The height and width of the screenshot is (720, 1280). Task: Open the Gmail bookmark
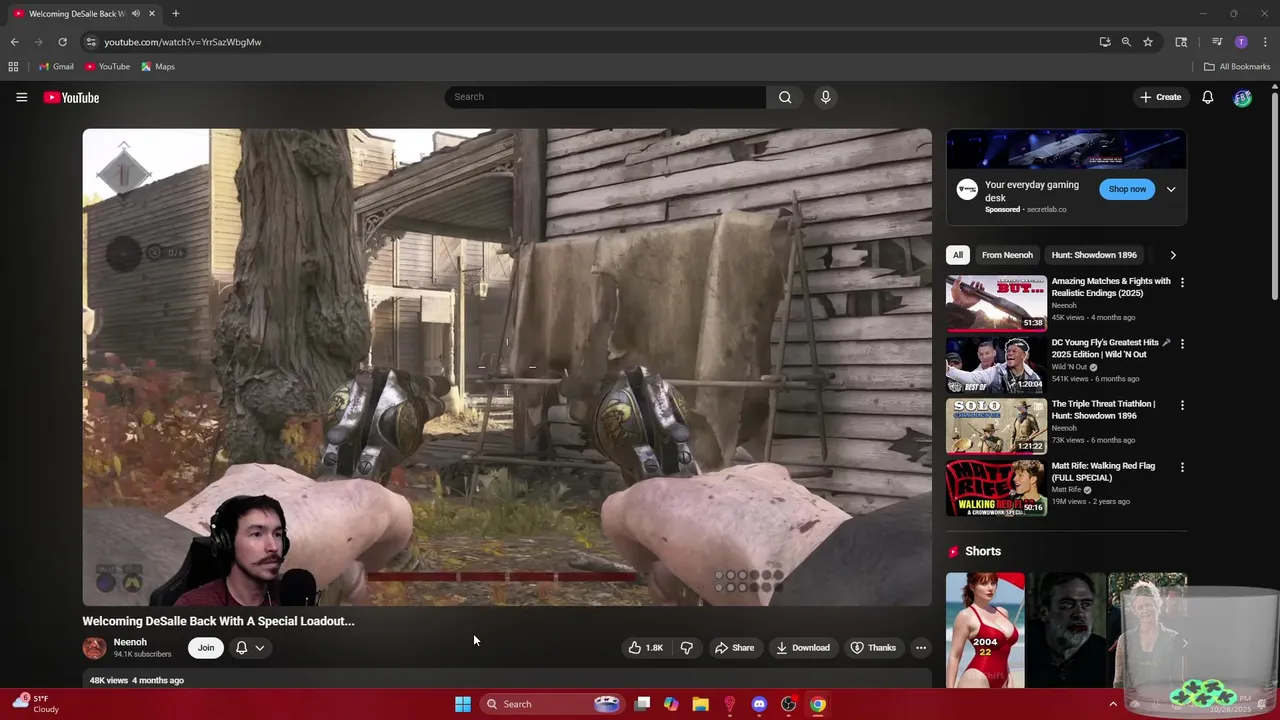56,67
